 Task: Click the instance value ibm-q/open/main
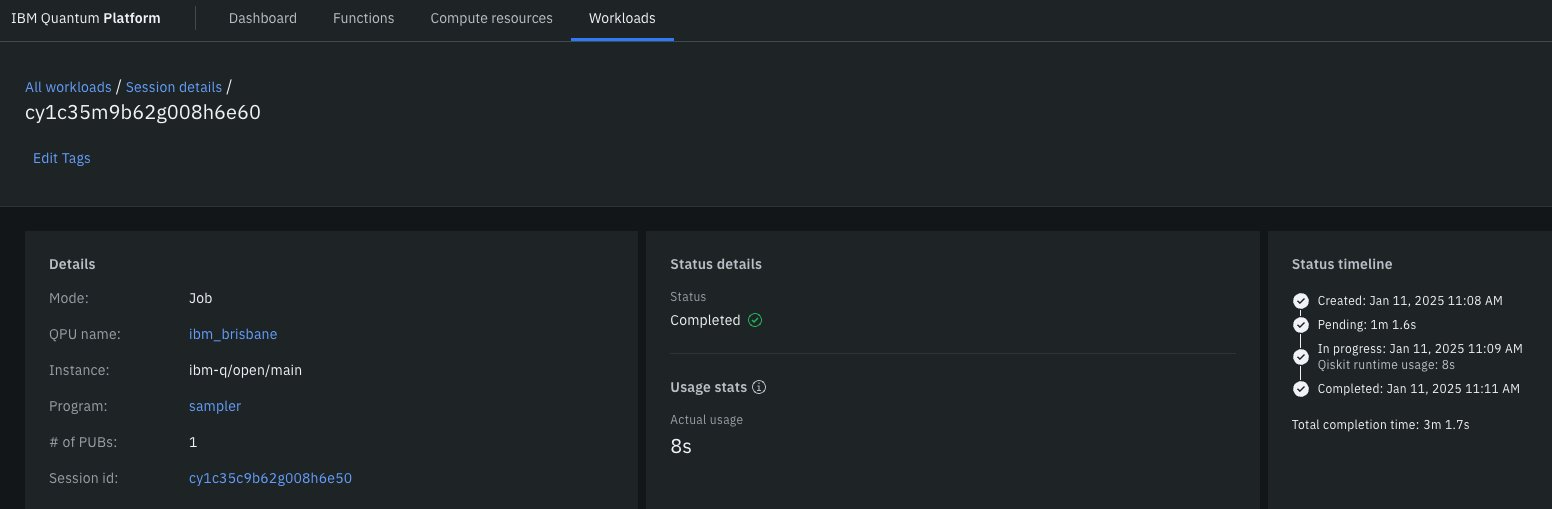(x=245, y=370)
